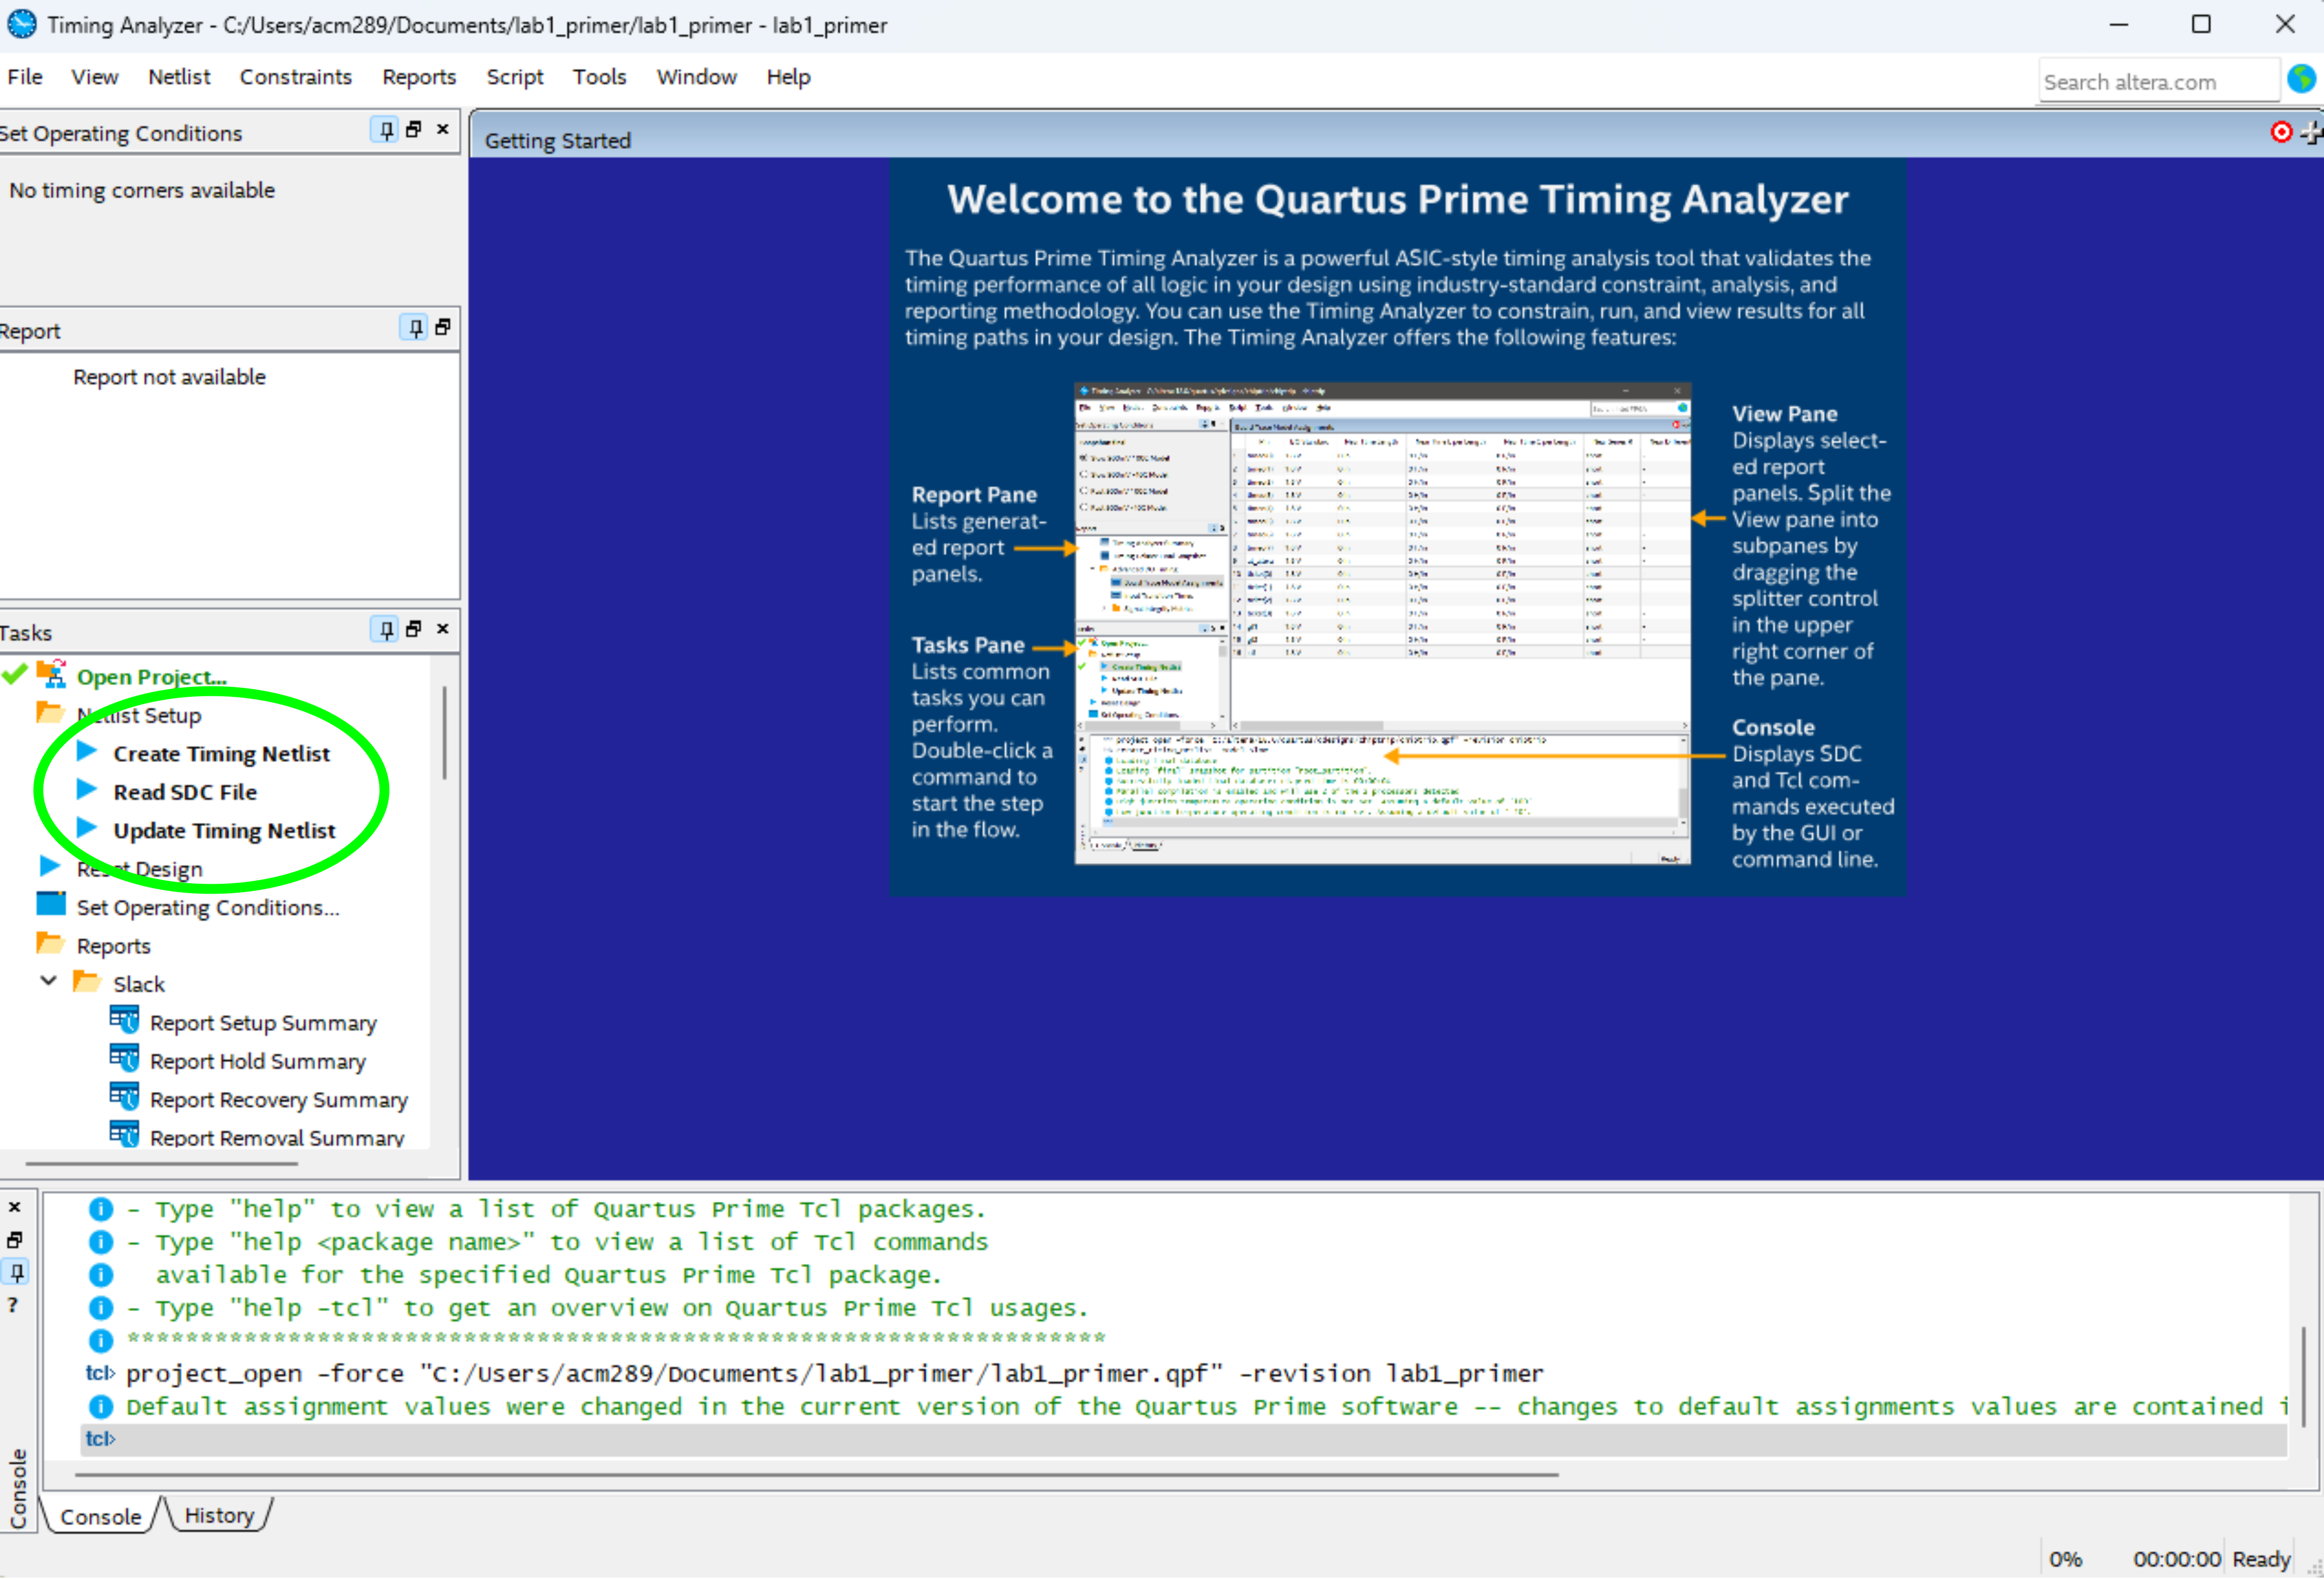Click 'No timing corners available' text

(141, 190)
